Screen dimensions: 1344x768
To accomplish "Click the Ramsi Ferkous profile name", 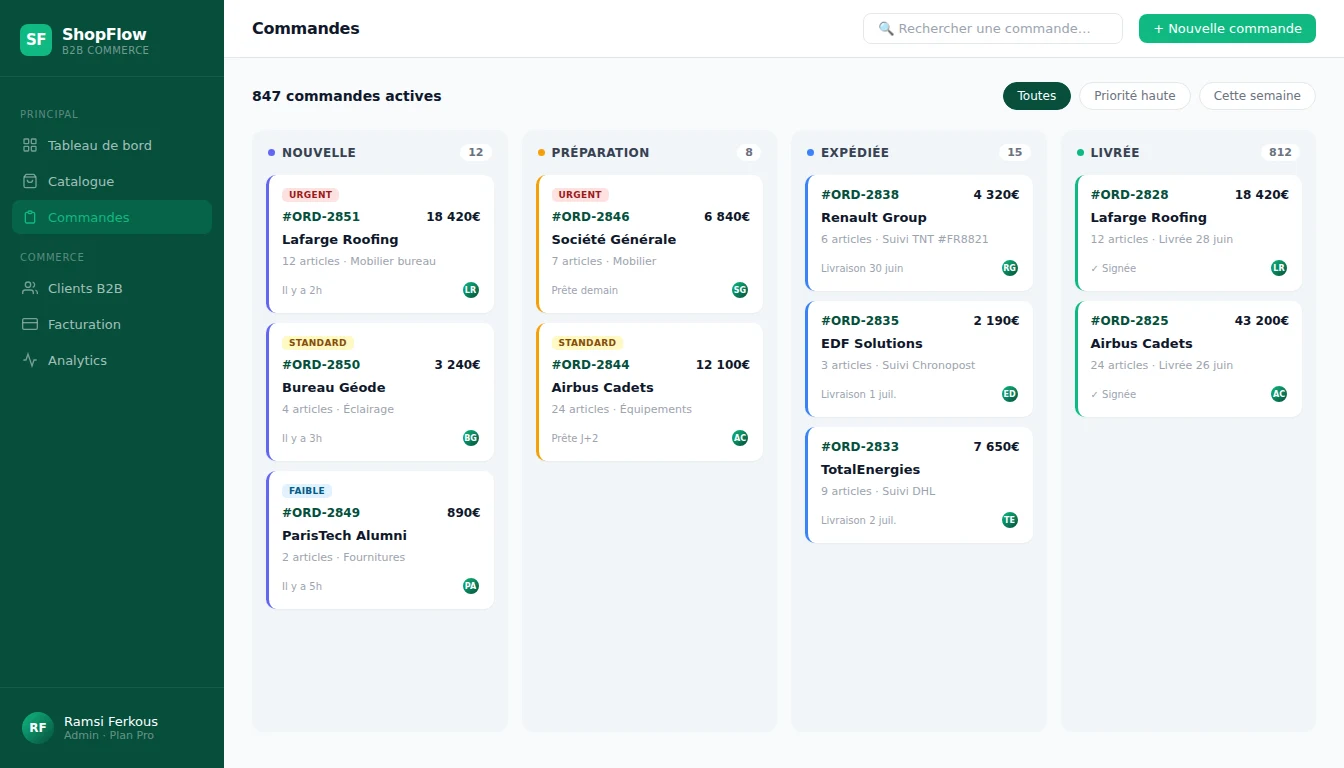I will (111, 721).
